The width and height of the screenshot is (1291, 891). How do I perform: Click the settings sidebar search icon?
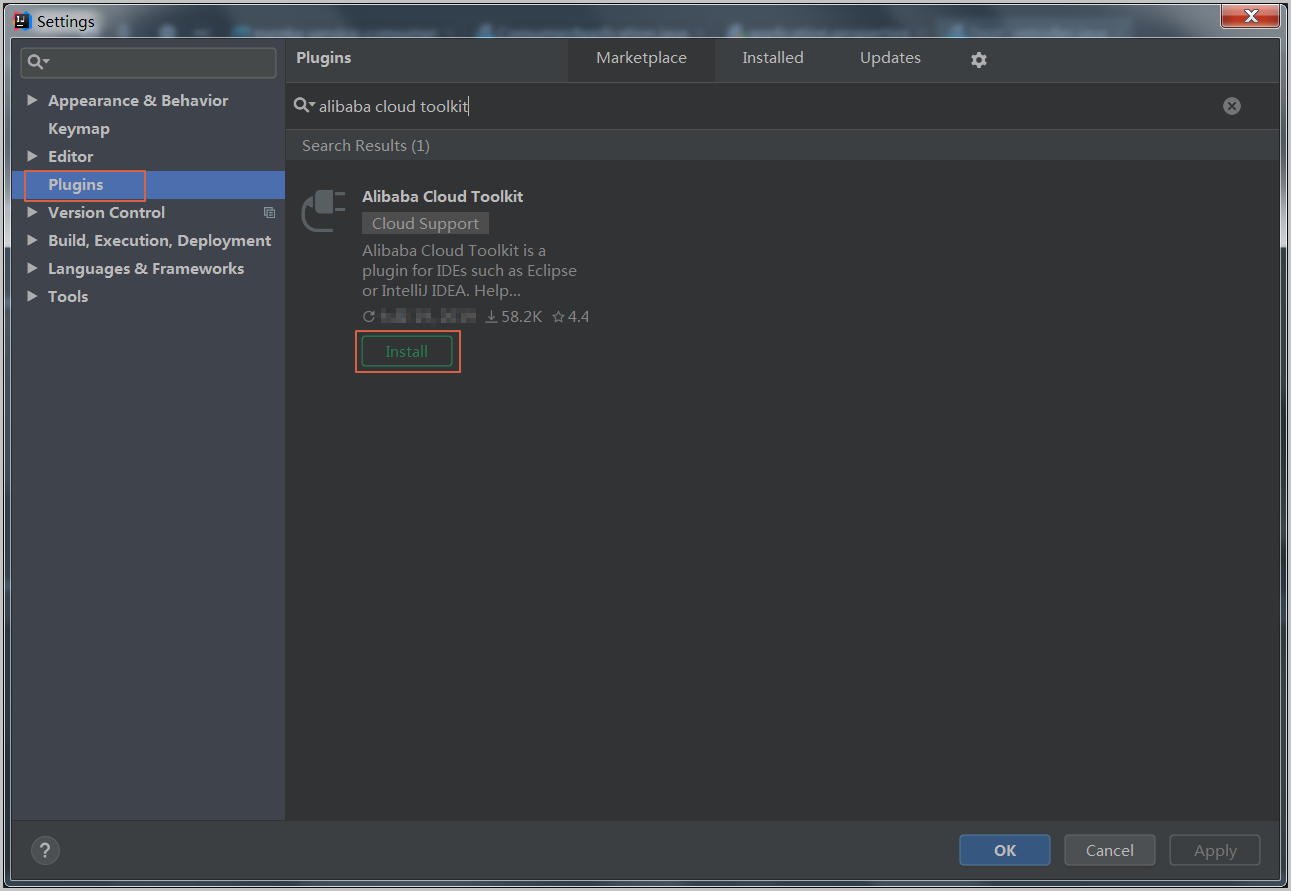[x=38, y=62]
